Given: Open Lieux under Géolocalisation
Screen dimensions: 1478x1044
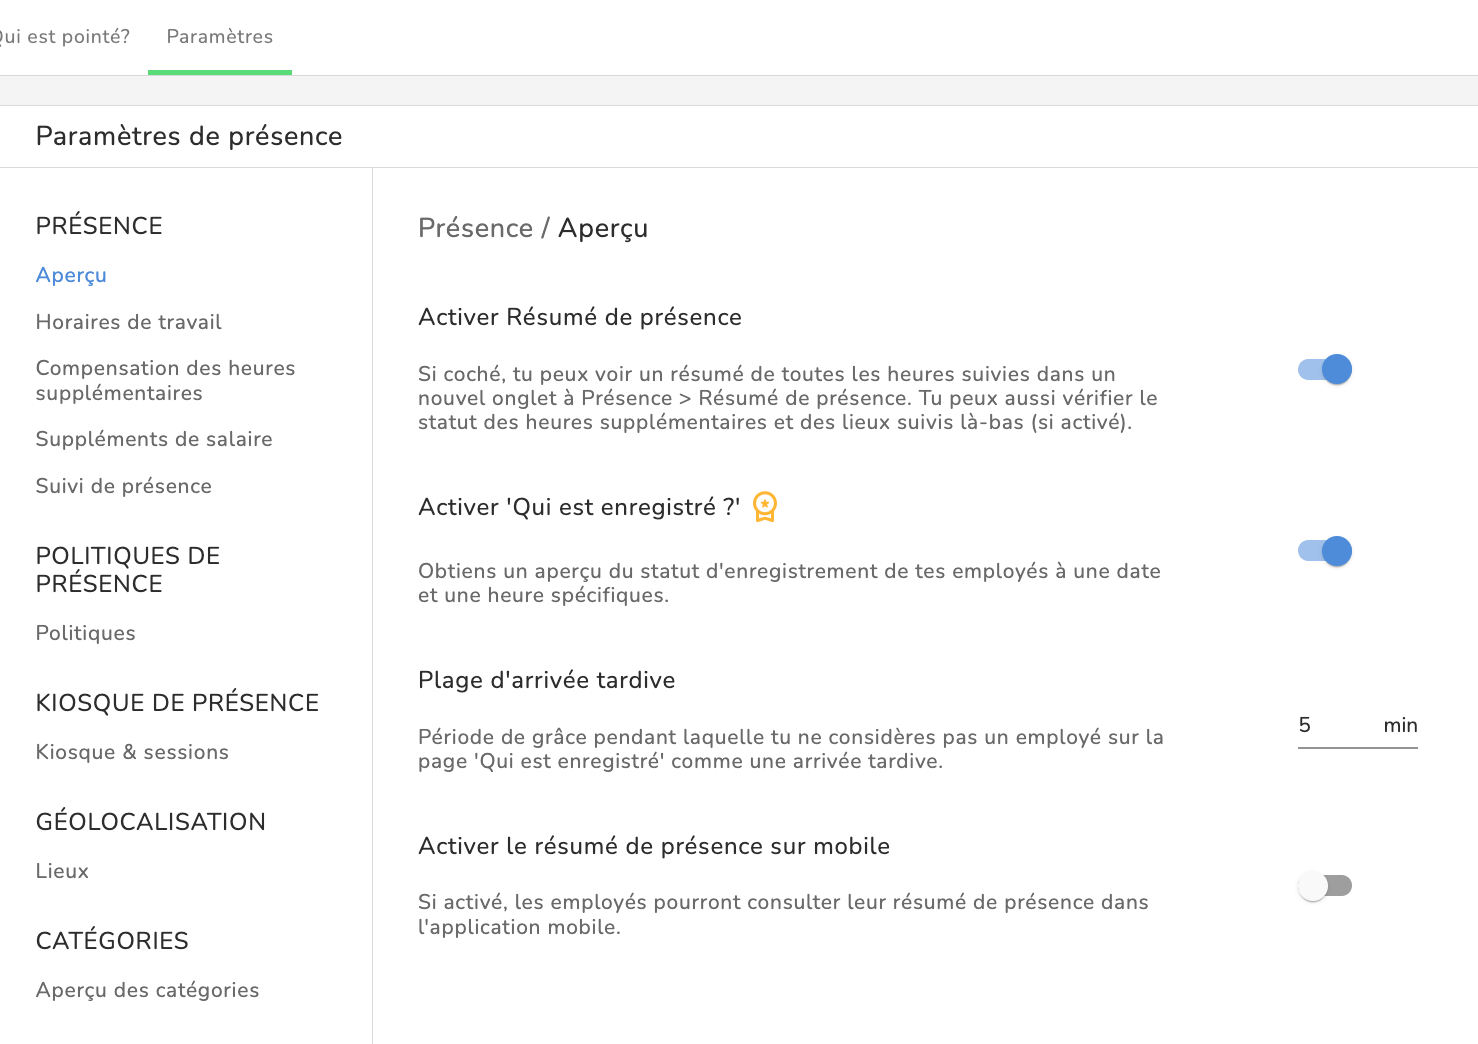Looking at the screenshot, I should pos(62,871).
